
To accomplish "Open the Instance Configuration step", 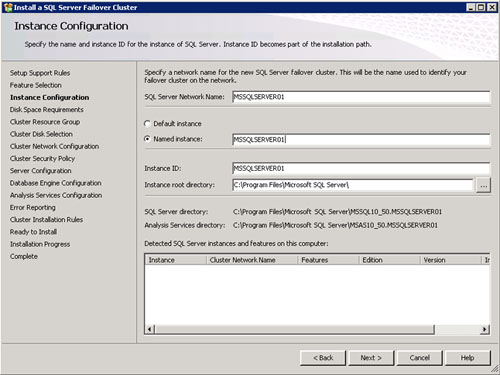I will coord(50,97).
